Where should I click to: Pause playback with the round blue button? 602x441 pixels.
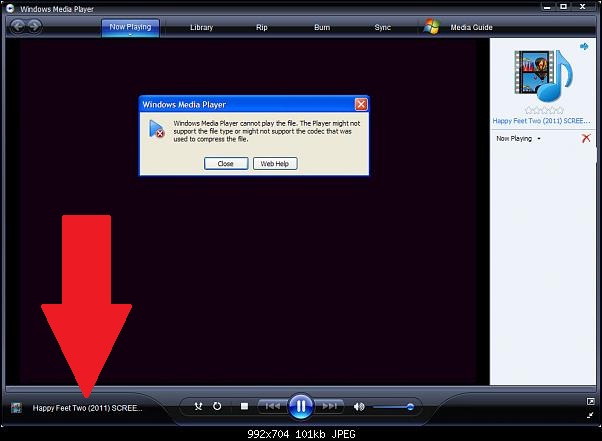click(301, 406)
